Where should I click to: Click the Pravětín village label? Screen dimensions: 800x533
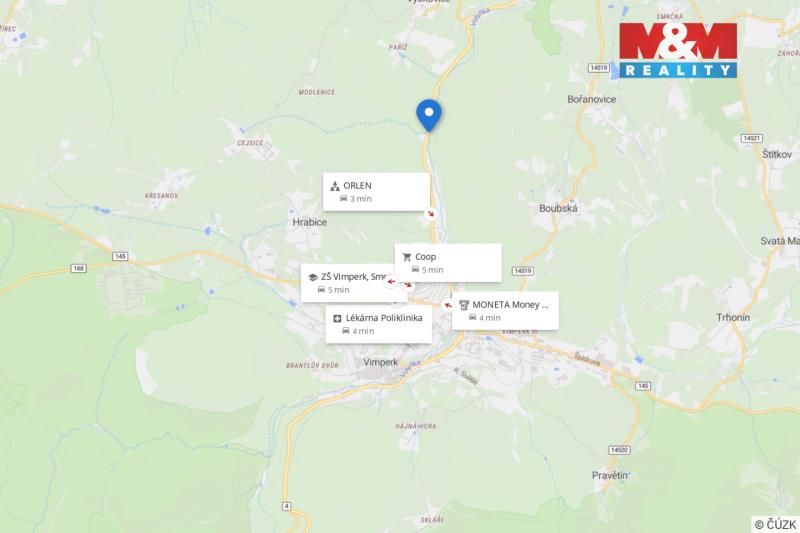tap(609, 475)
